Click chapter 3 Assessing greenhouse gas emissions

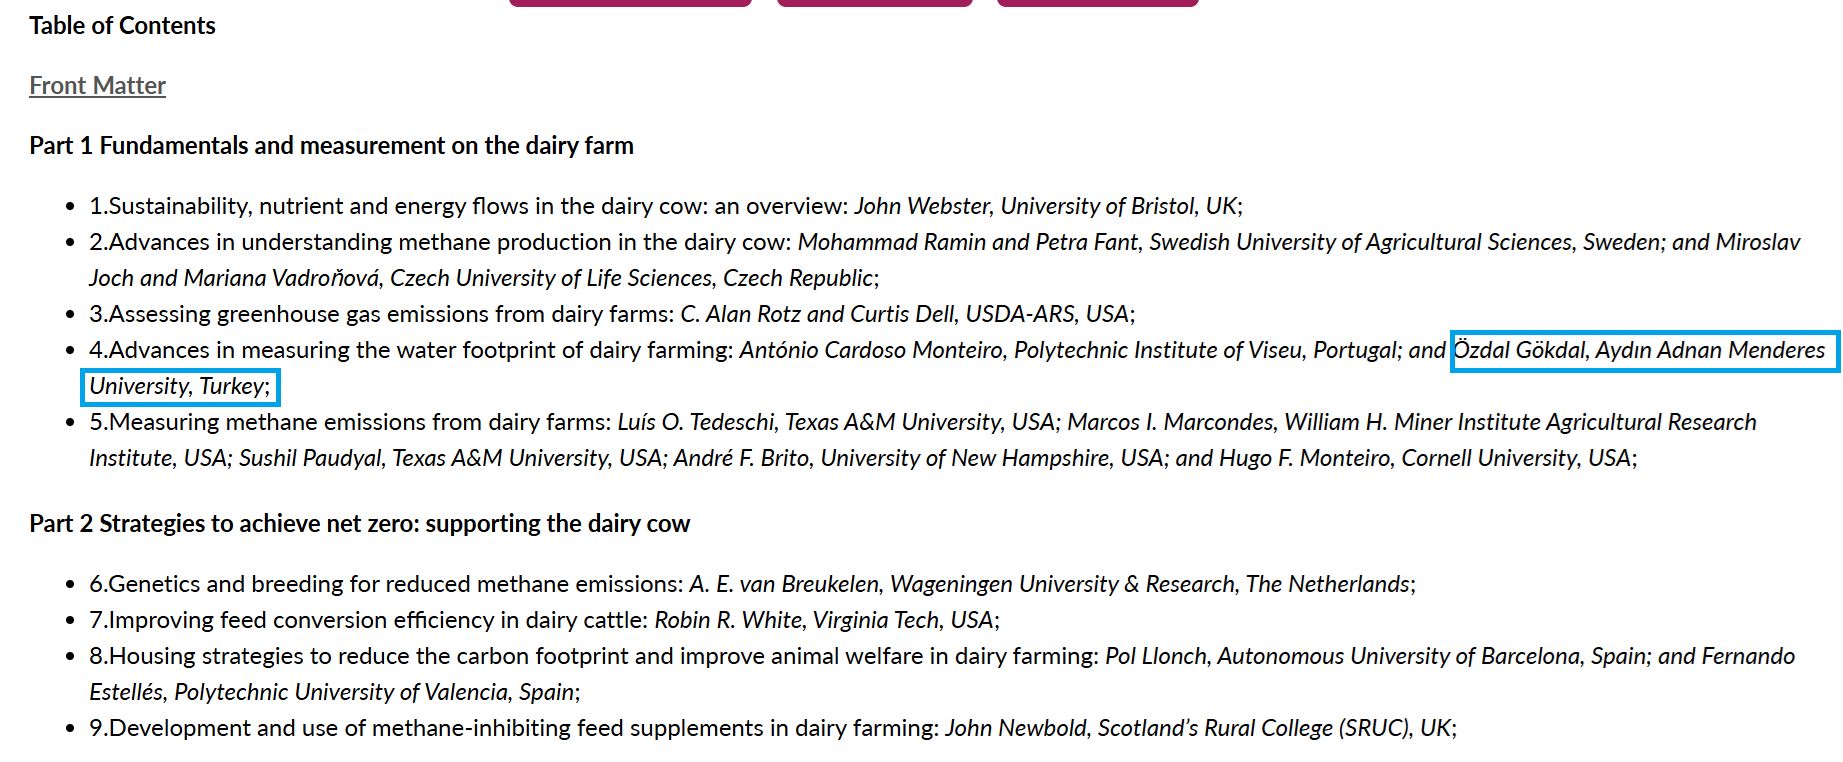(380, 314)
